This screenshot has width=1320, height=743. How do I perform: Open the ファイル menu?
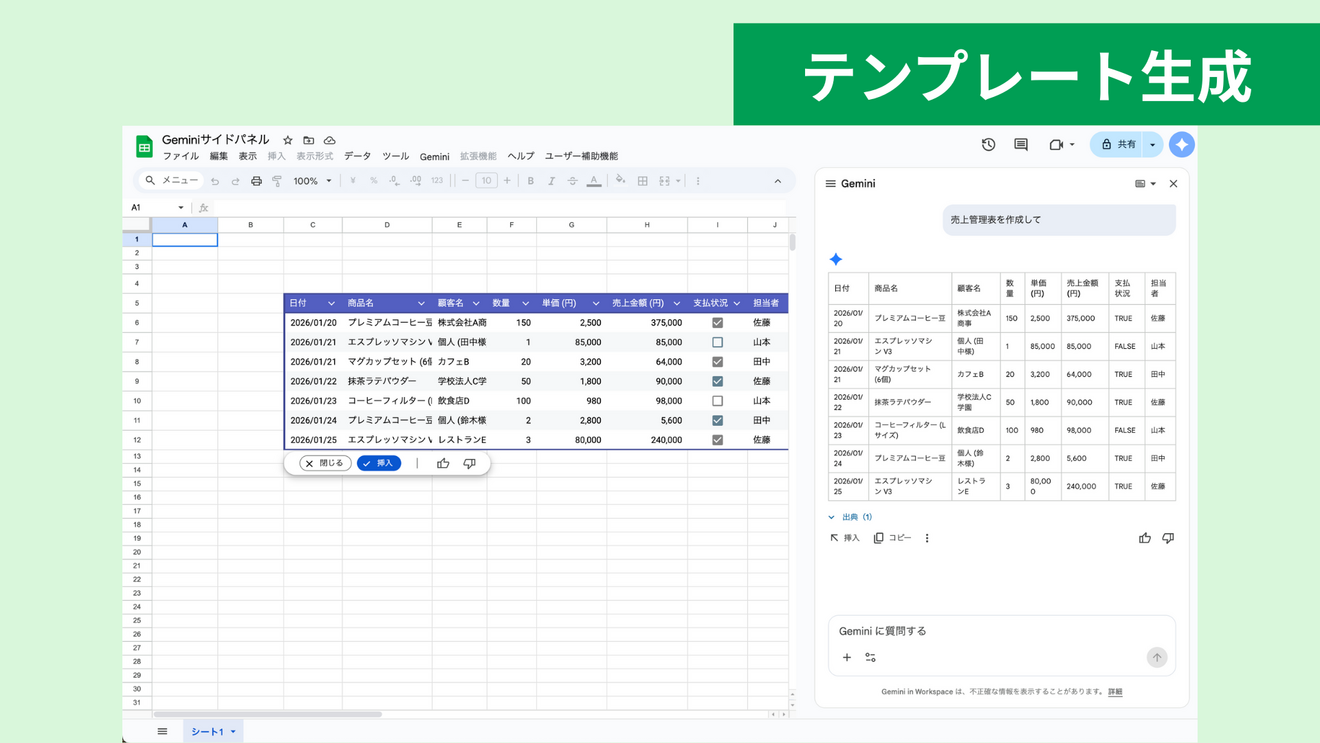coord(181,157)
